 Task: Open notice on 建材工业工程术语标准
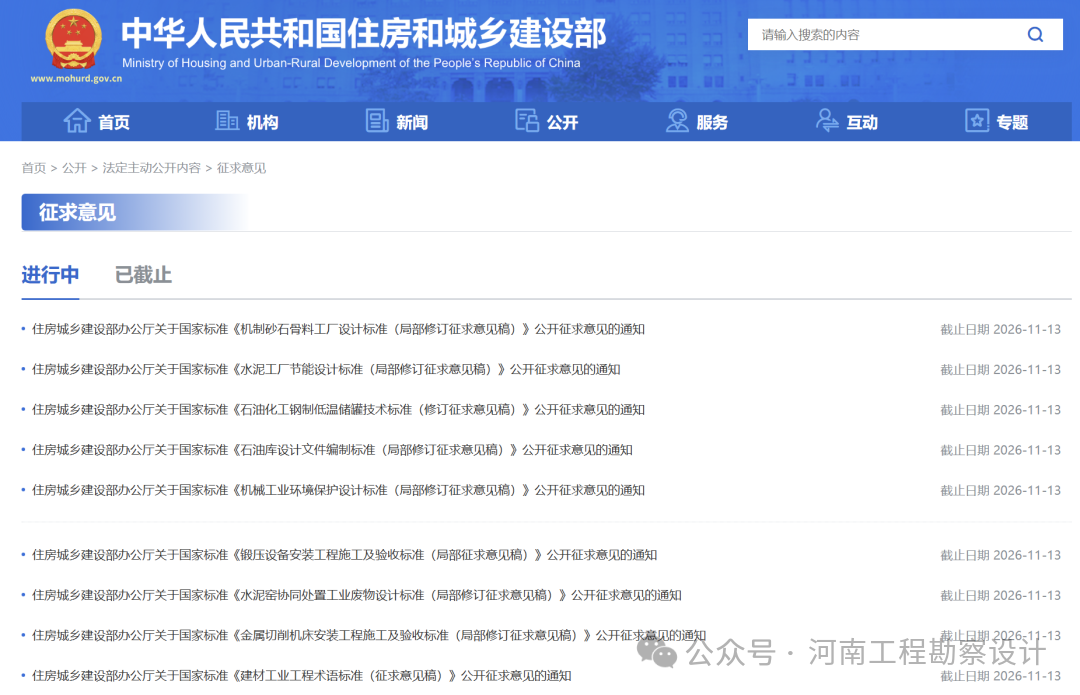302,676
